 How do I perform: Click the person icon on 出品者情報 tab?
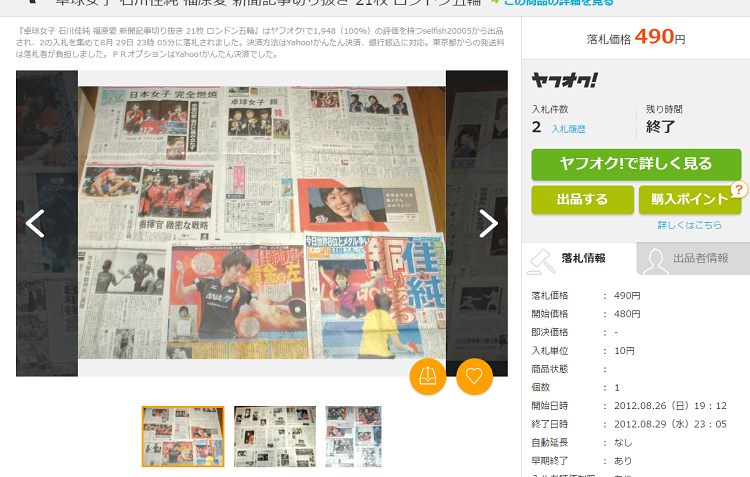point(654,260)
